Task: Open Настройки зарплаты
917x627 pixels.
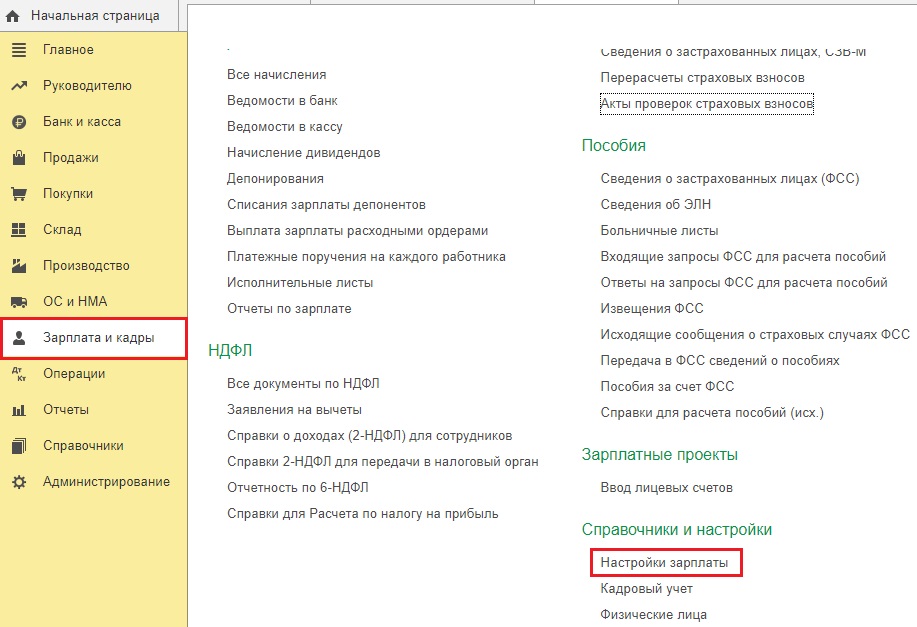Action: [x=664, y=563]
